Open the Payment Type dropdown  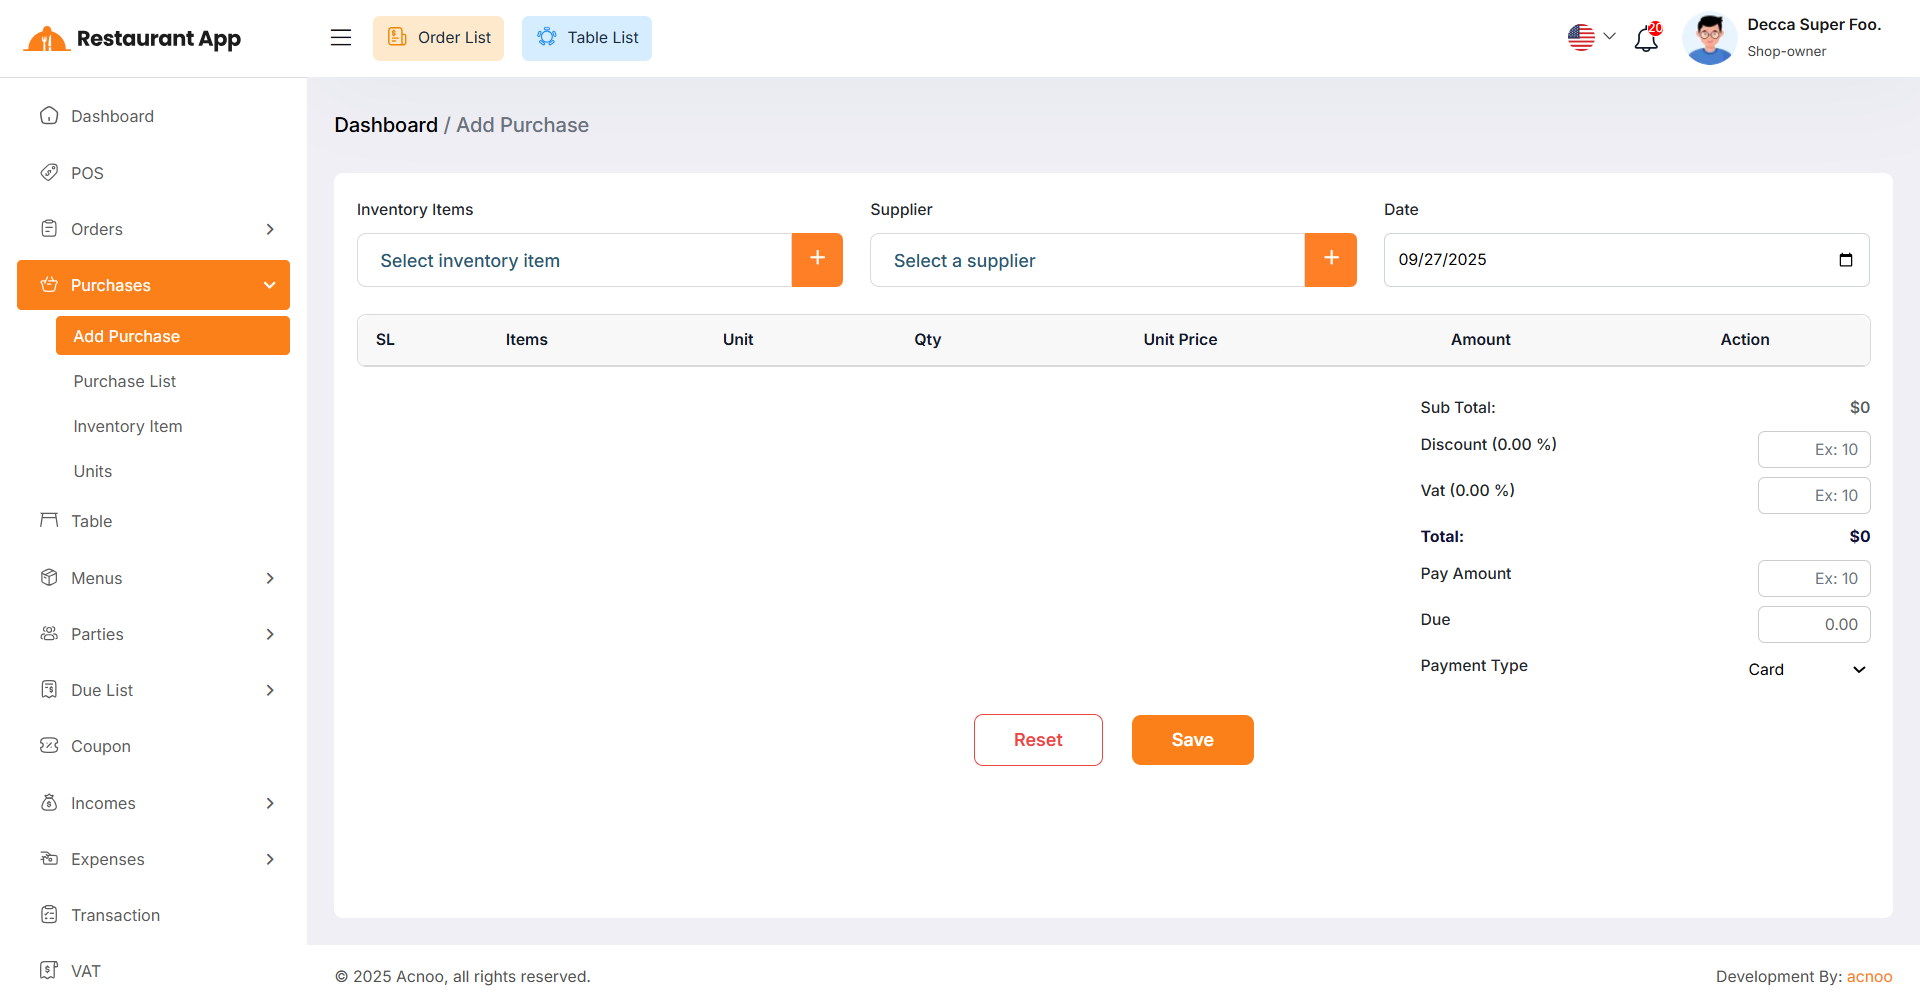1806,670
